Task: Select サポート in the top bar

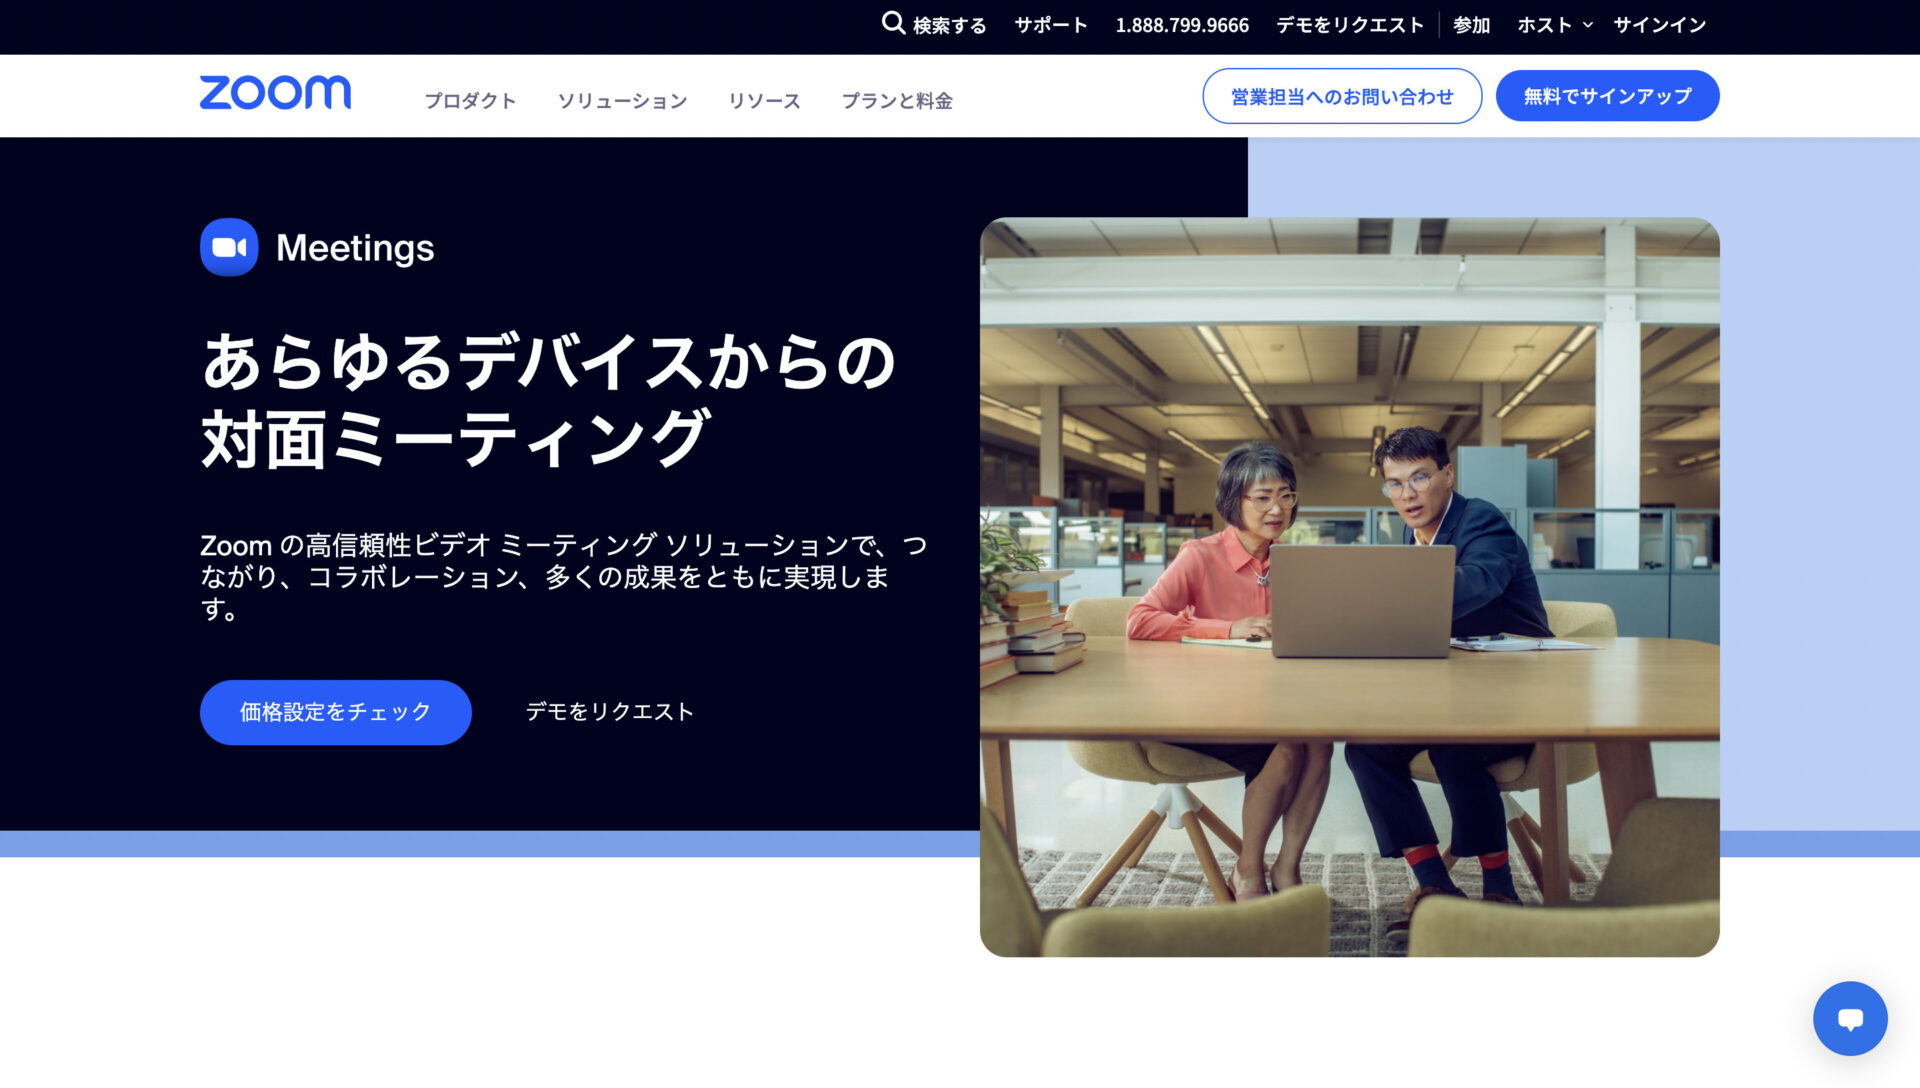Action: pyautogui.click(x=1049, y=24)
